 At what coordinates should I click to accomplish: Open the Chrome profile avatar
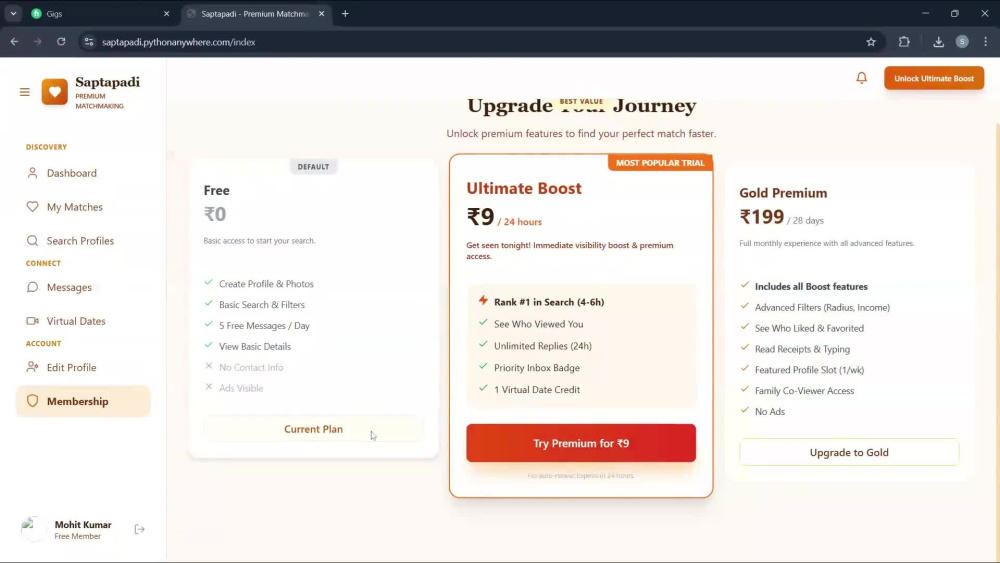pyautogui.click(x=962, y=42)
